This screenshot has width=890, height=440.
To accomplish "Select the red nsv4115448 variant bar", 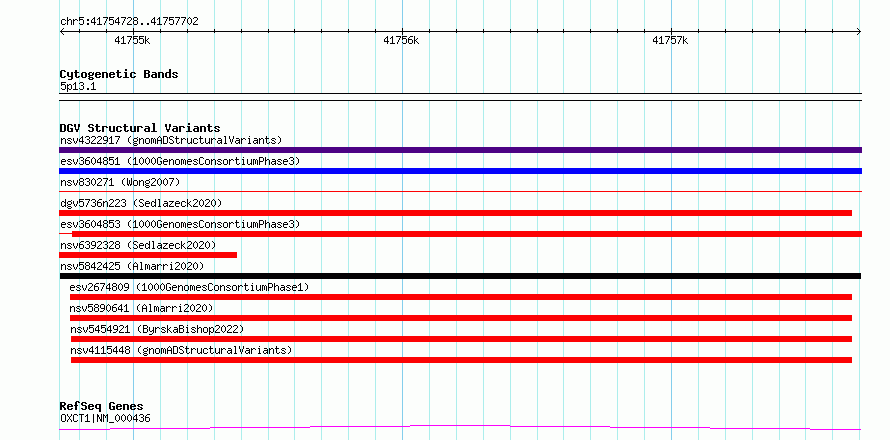I will (461, 360).
